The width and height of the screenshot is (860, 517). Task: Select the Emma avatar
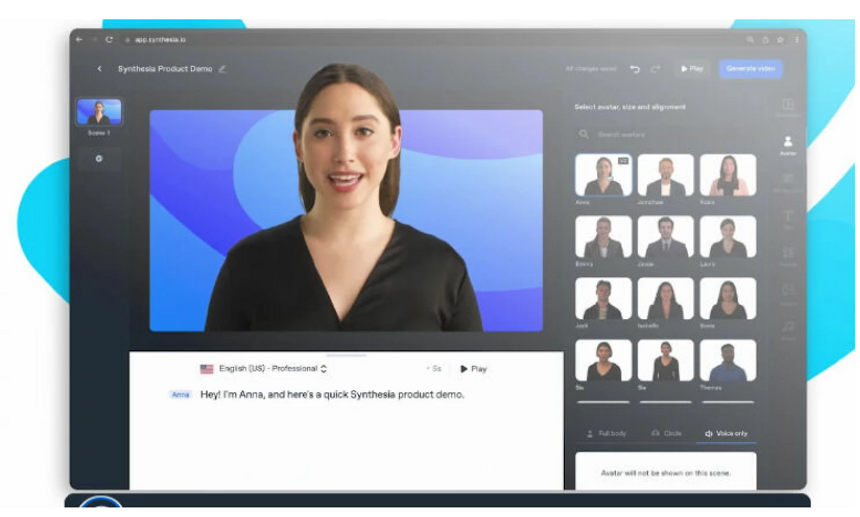(603, 237)
